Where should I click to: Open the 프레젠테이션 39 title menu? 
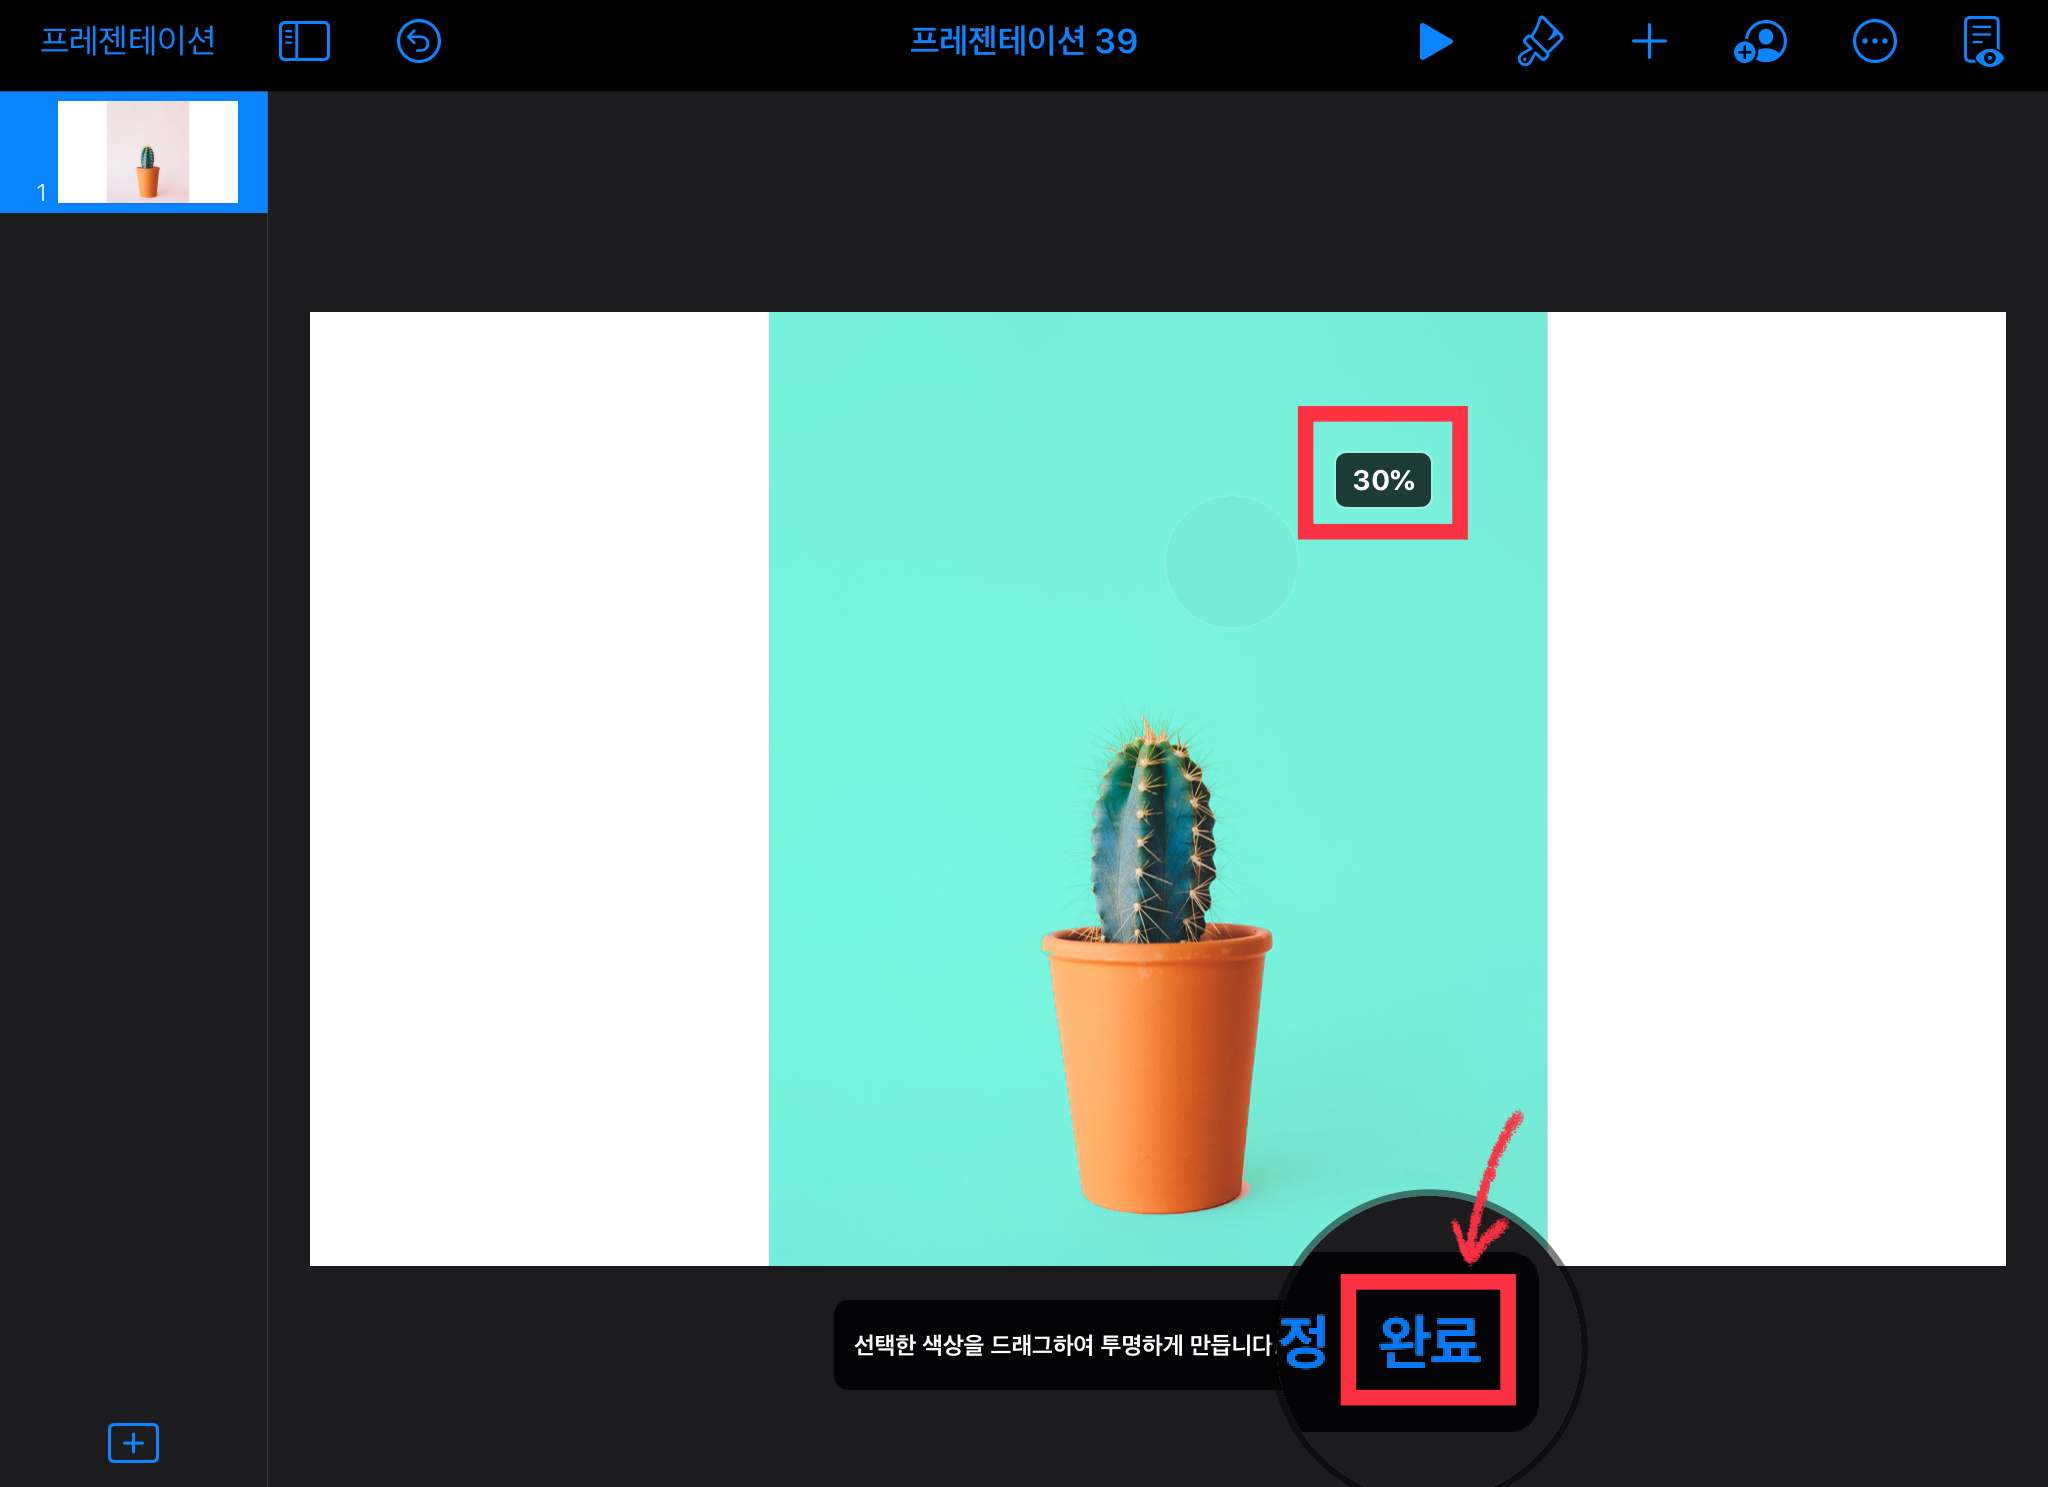point(1023,41)
